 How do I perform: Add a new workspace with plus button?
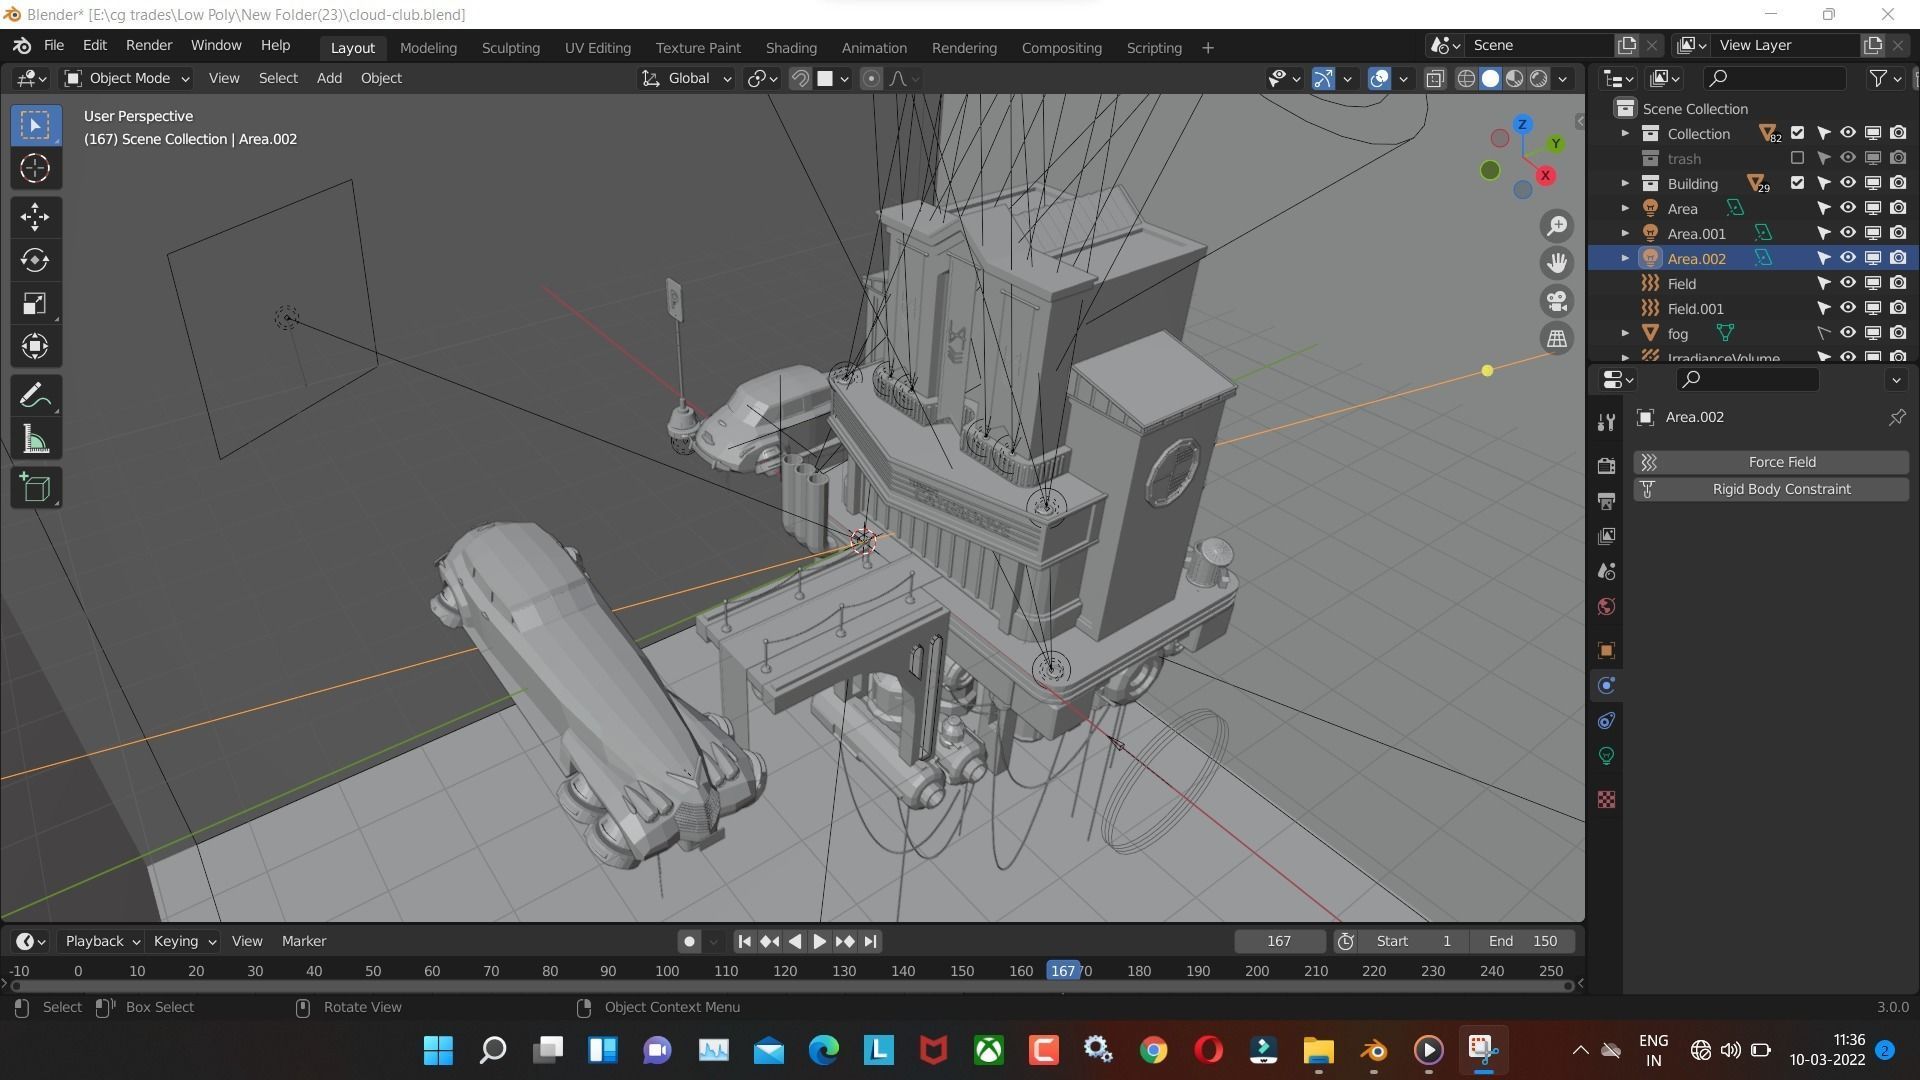(x=1207, y=48)
